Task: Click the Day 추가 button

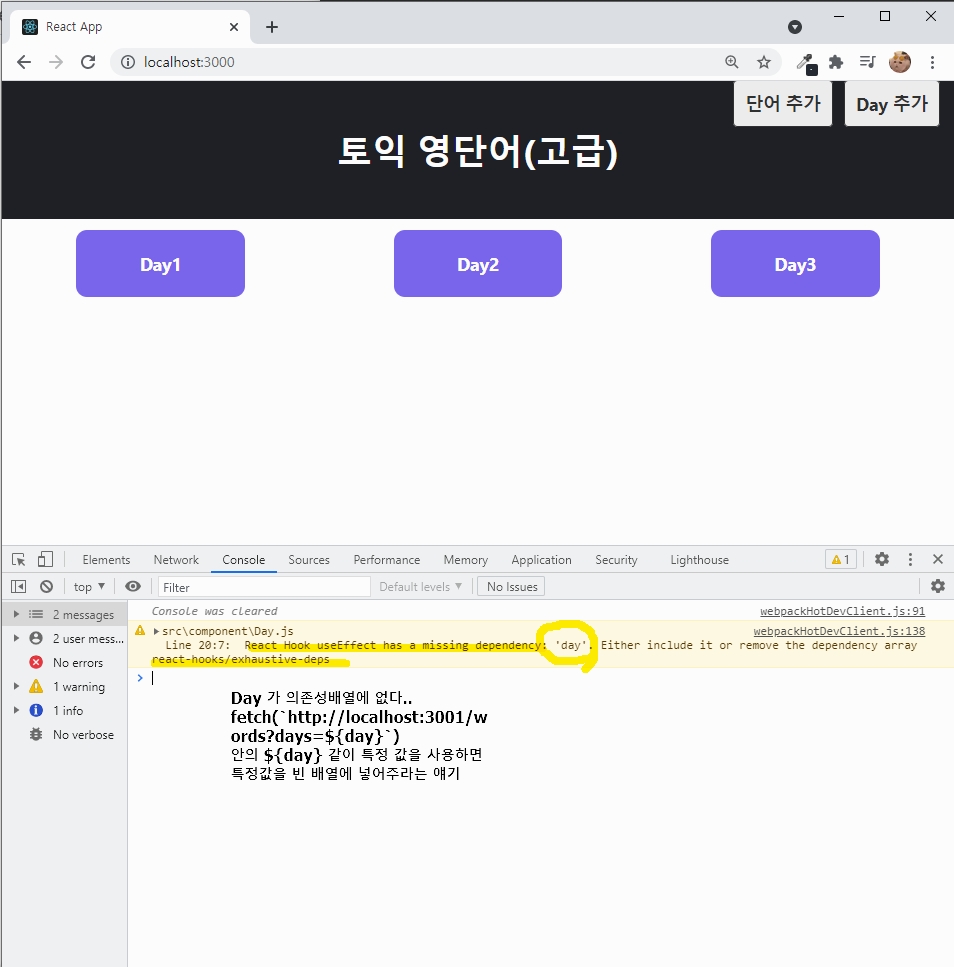Action: (892, 103)
